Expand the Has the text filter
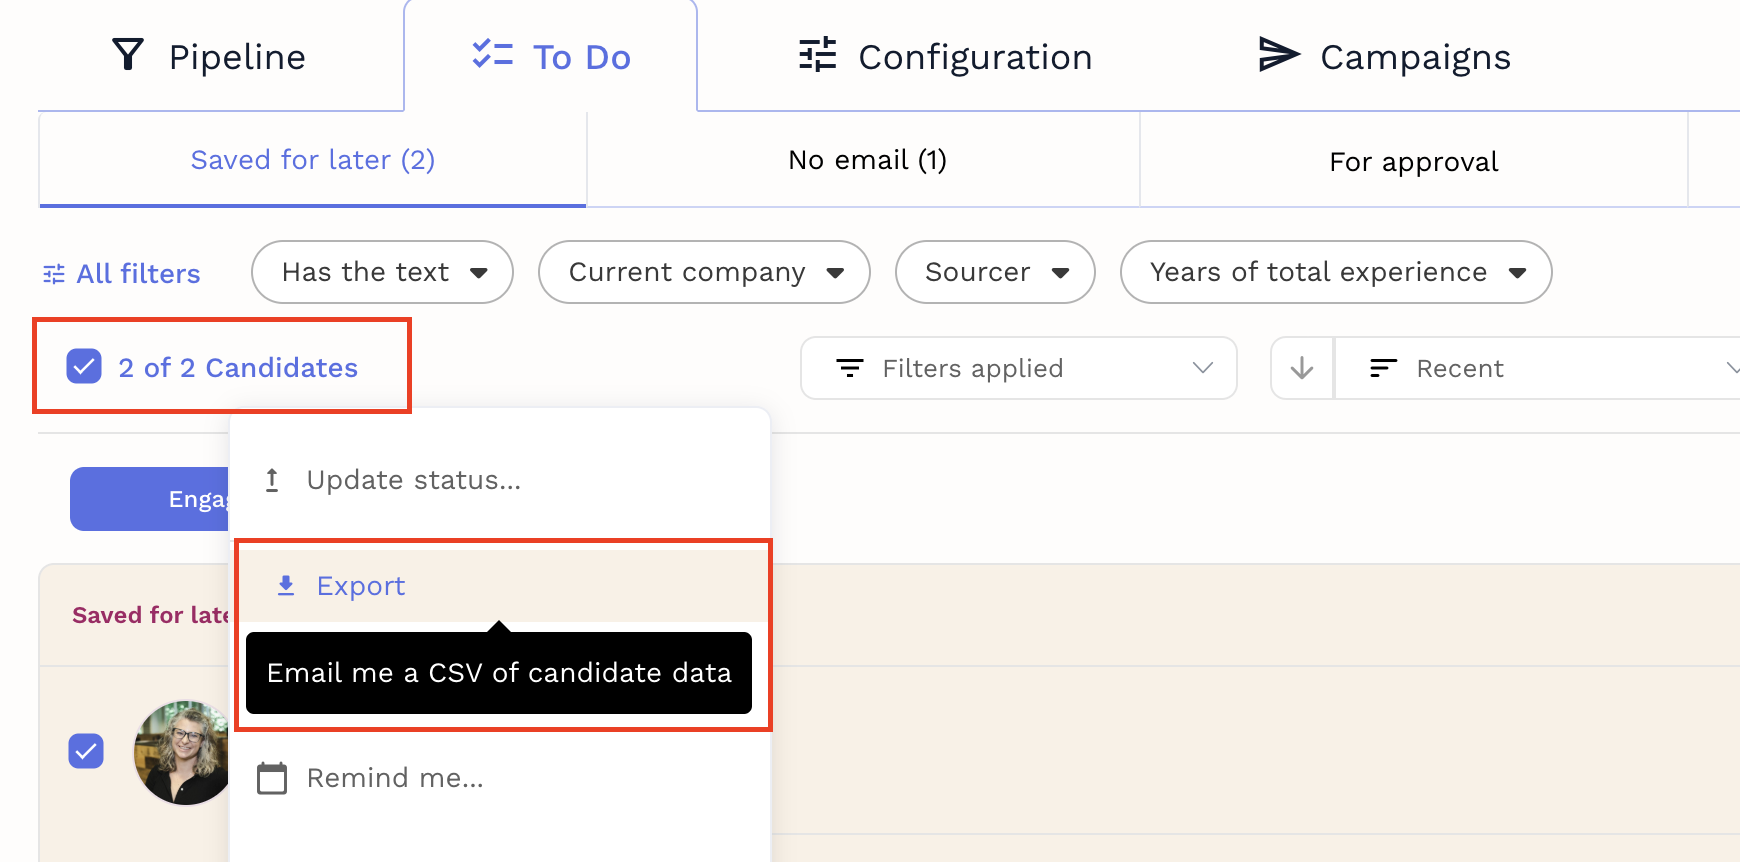Viewport: 1740px width, 862px height. click(382, 272)
